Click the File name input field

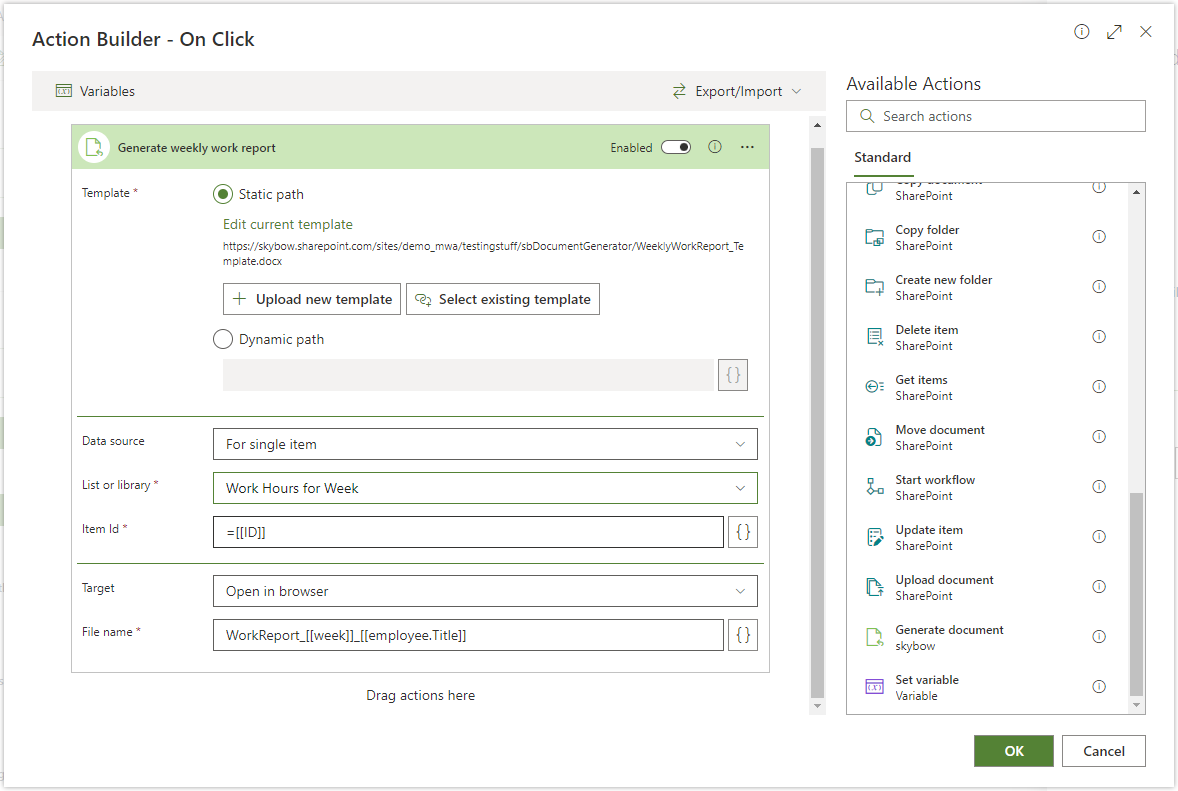[x=468, y=635]
